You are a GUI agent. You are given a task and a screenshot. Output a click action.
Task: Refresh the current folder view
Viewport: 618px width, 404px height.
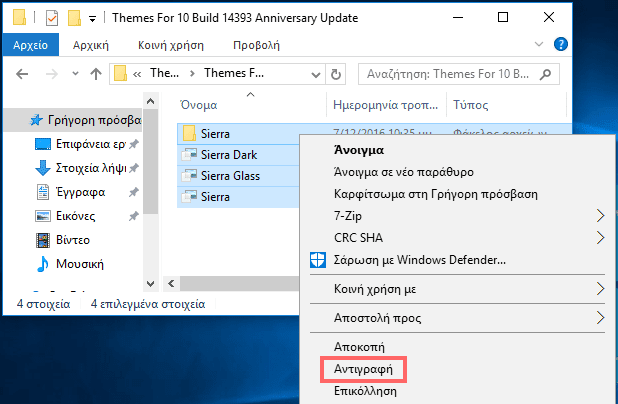(x=336, y=73)
